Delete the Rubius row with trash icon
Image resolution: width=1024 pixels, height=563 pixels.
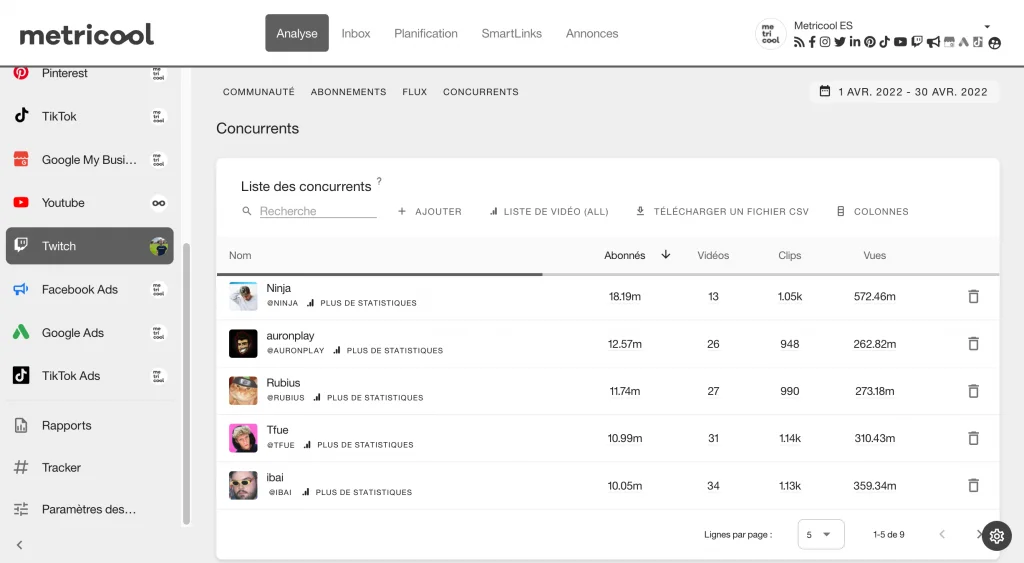[x=973, y=391]
